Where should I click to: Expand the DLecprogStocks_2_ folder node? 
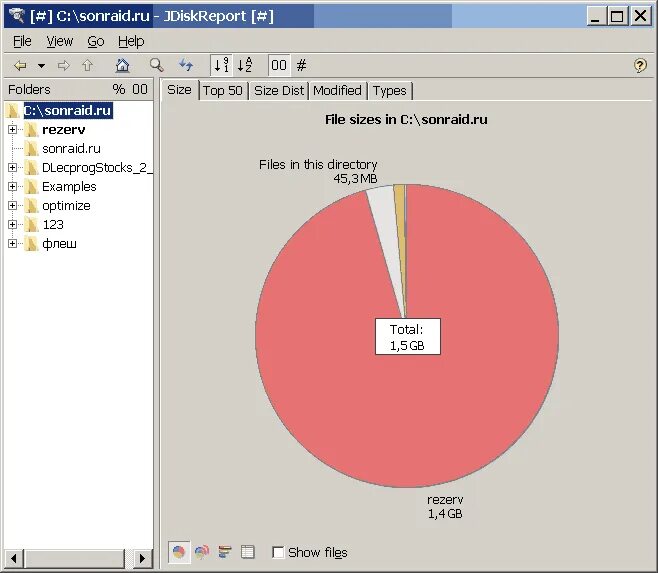point(12,167)
